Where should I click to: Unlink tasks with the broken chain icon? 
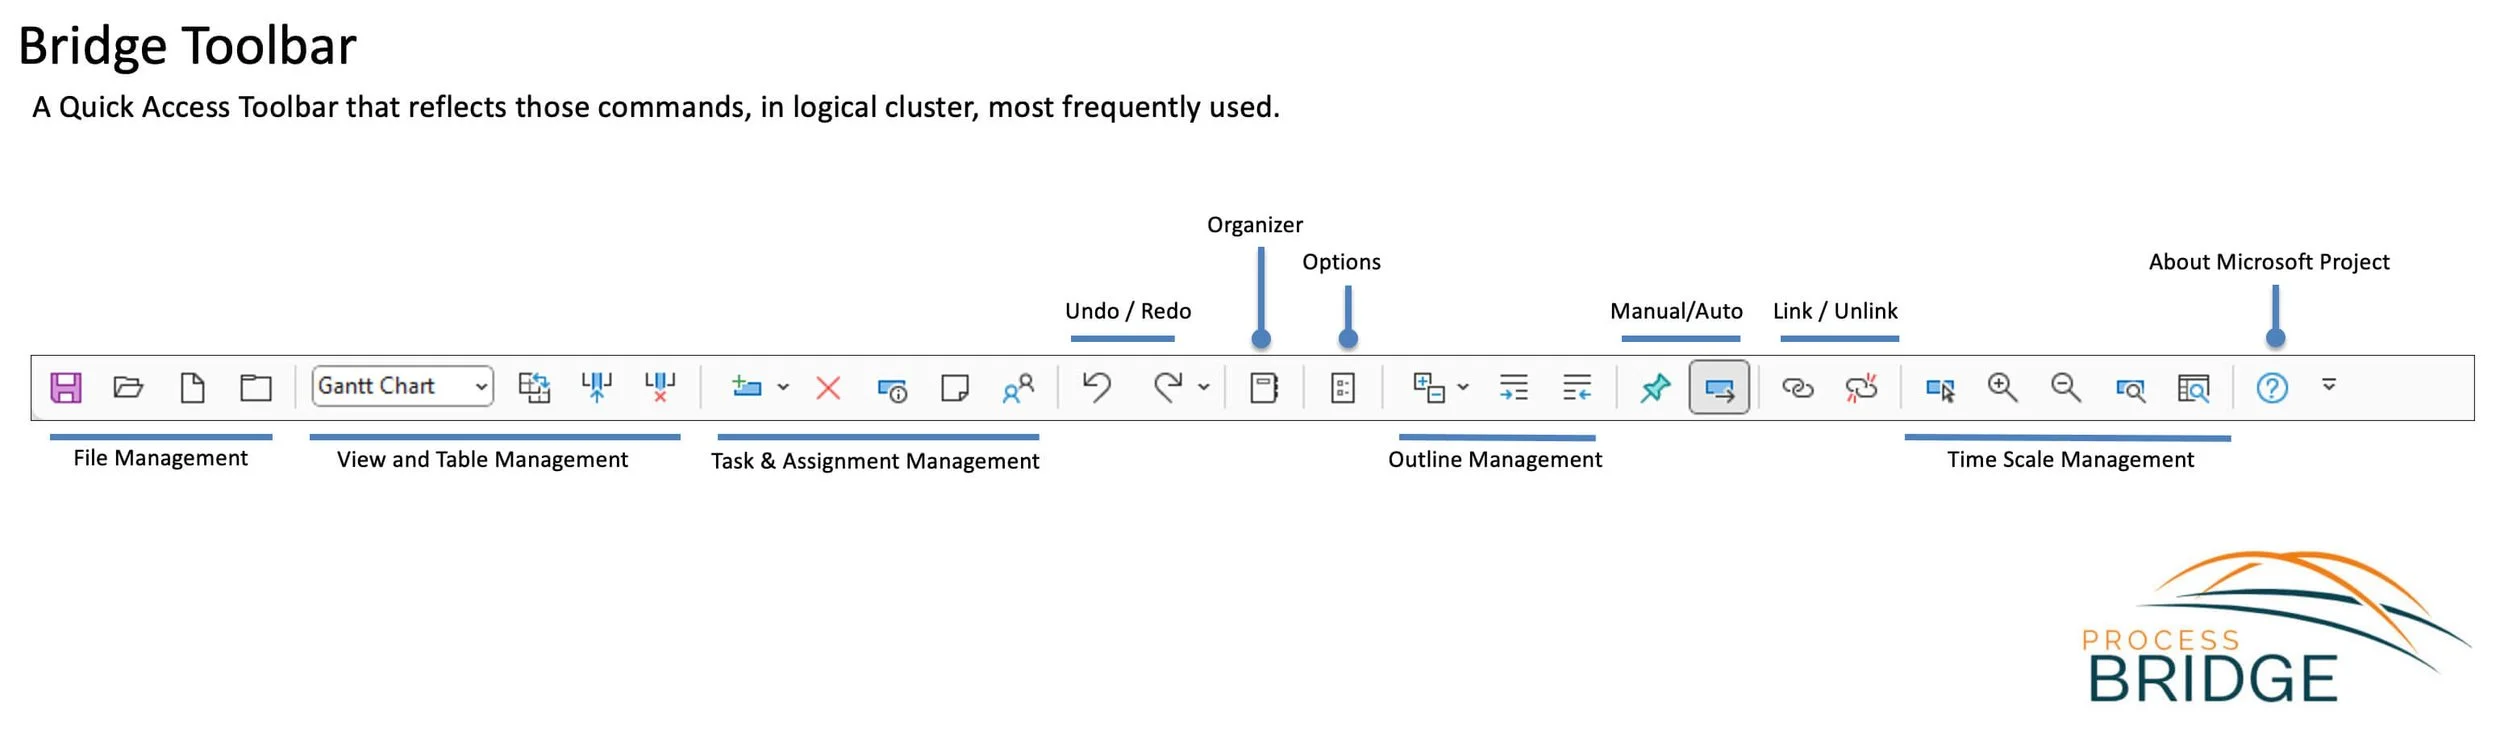(1861, 387)
